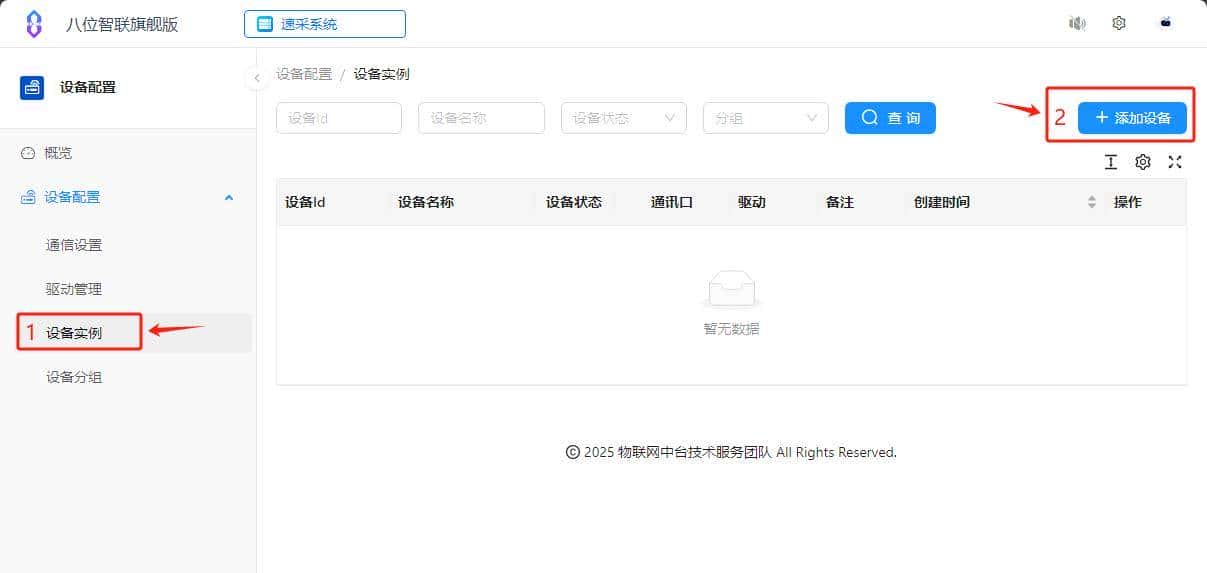Click the sound notification icon in header
1207x573 pixels.
1077,23
